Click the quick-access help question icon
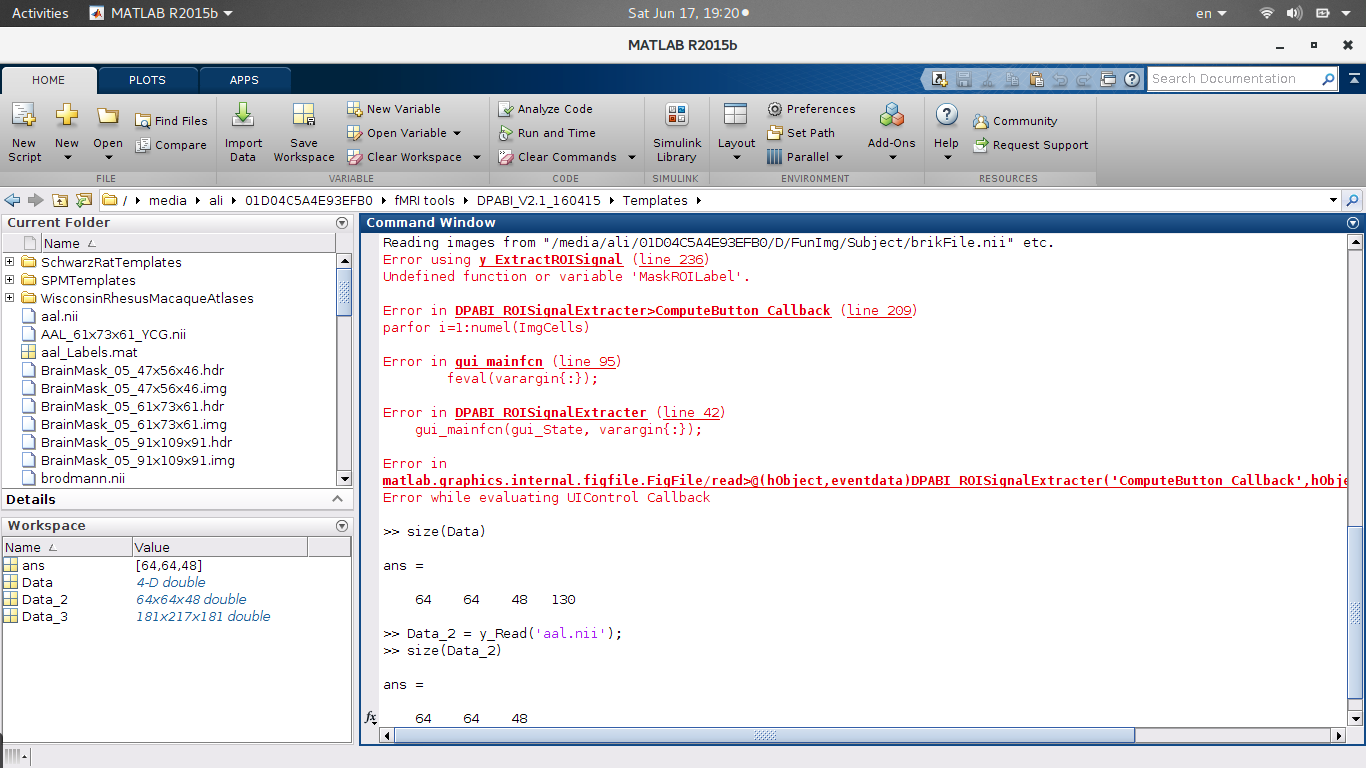 pos(1132,79)
